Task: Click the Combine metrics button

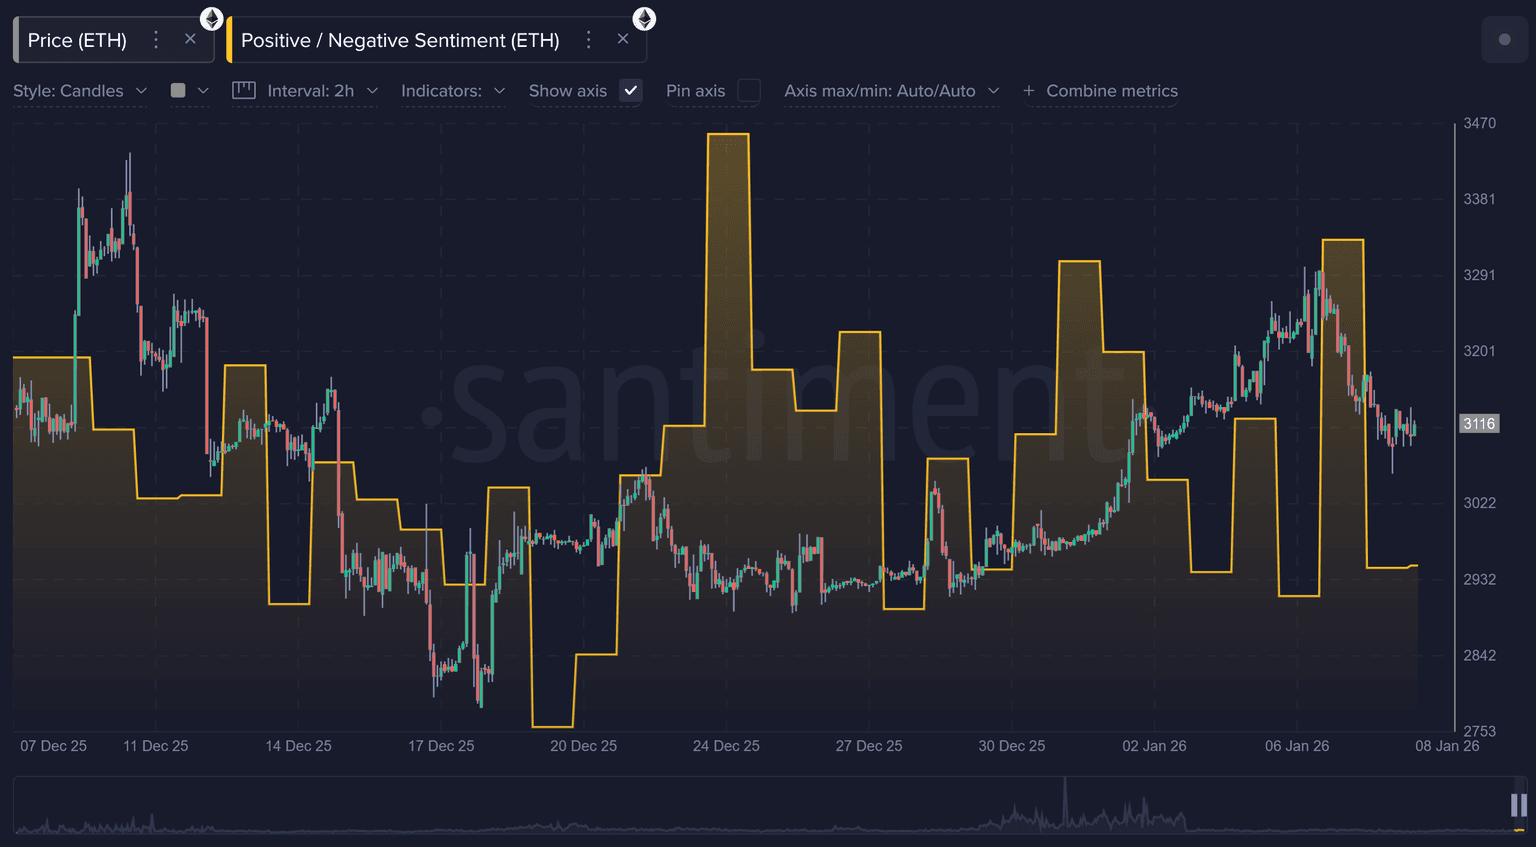Action: [1111, 91]
